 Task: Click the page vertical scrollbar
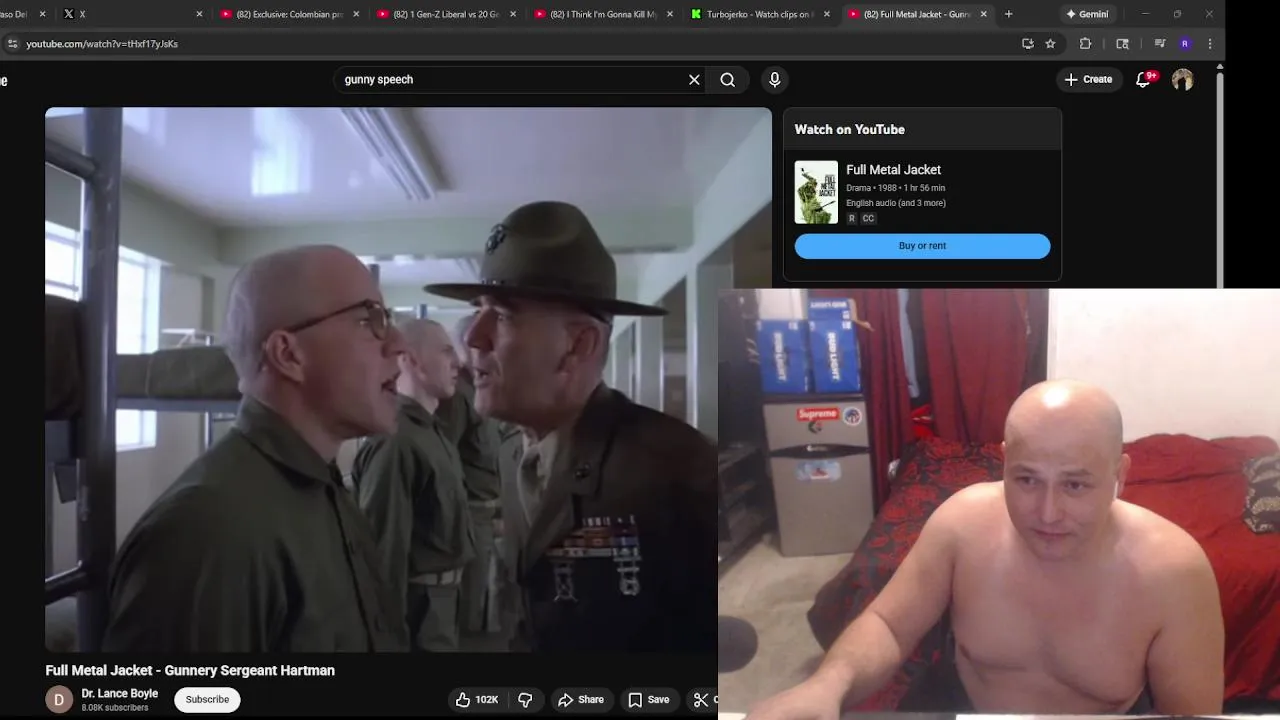1219,180
